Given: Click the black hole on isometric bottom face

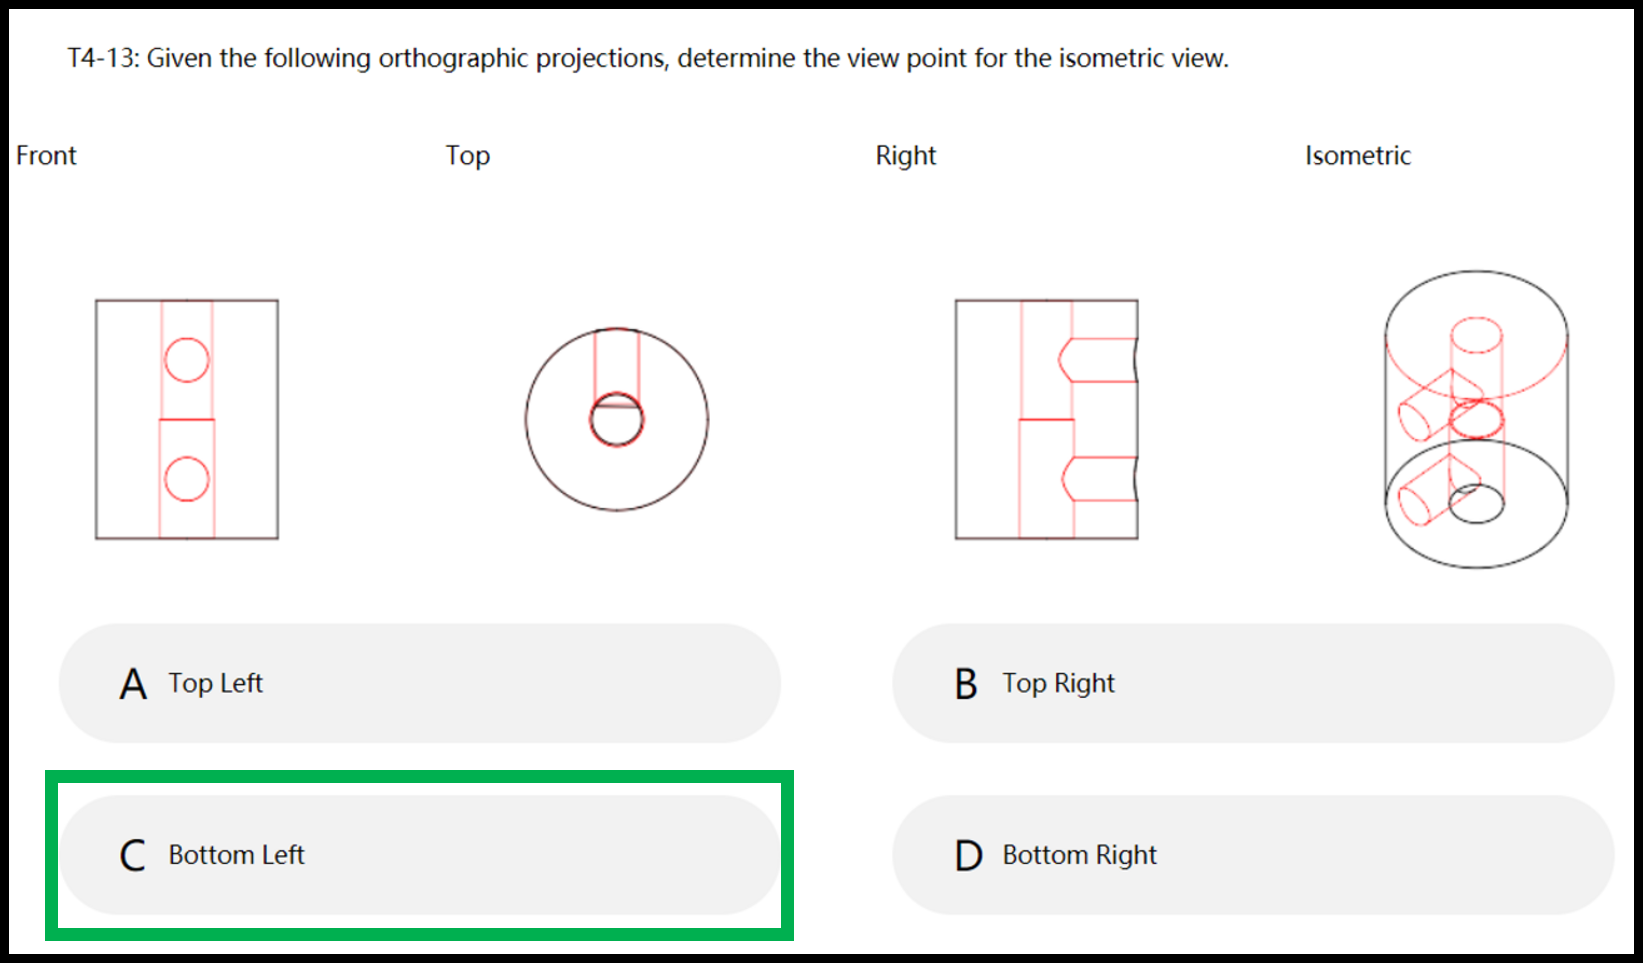Looking at the screenshot, I should (x=1476, y=504).
